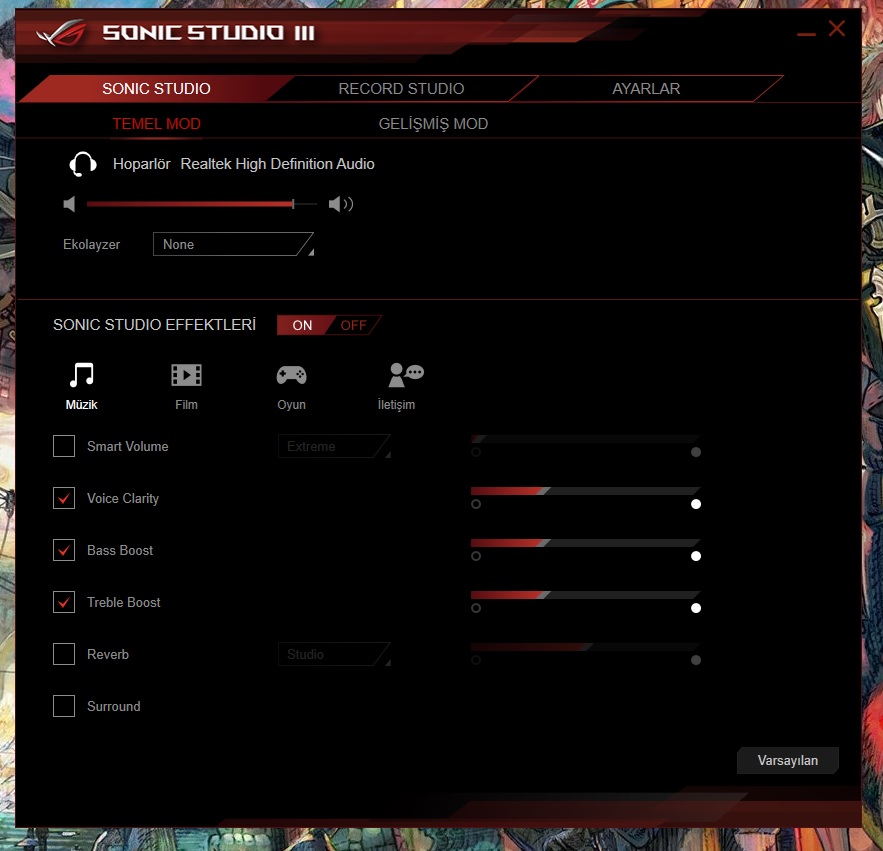Uncheck the Bass Boost checkbox

tap(64, 550)
